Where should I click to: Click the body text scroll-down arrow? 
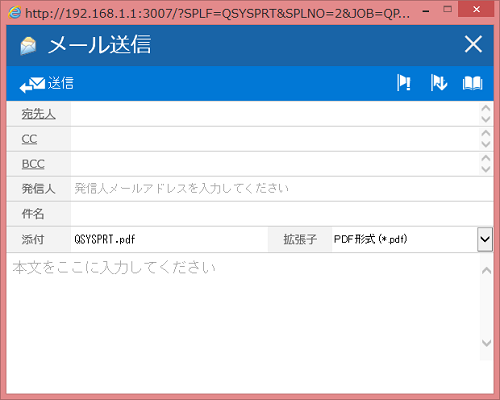coord(487,343)
